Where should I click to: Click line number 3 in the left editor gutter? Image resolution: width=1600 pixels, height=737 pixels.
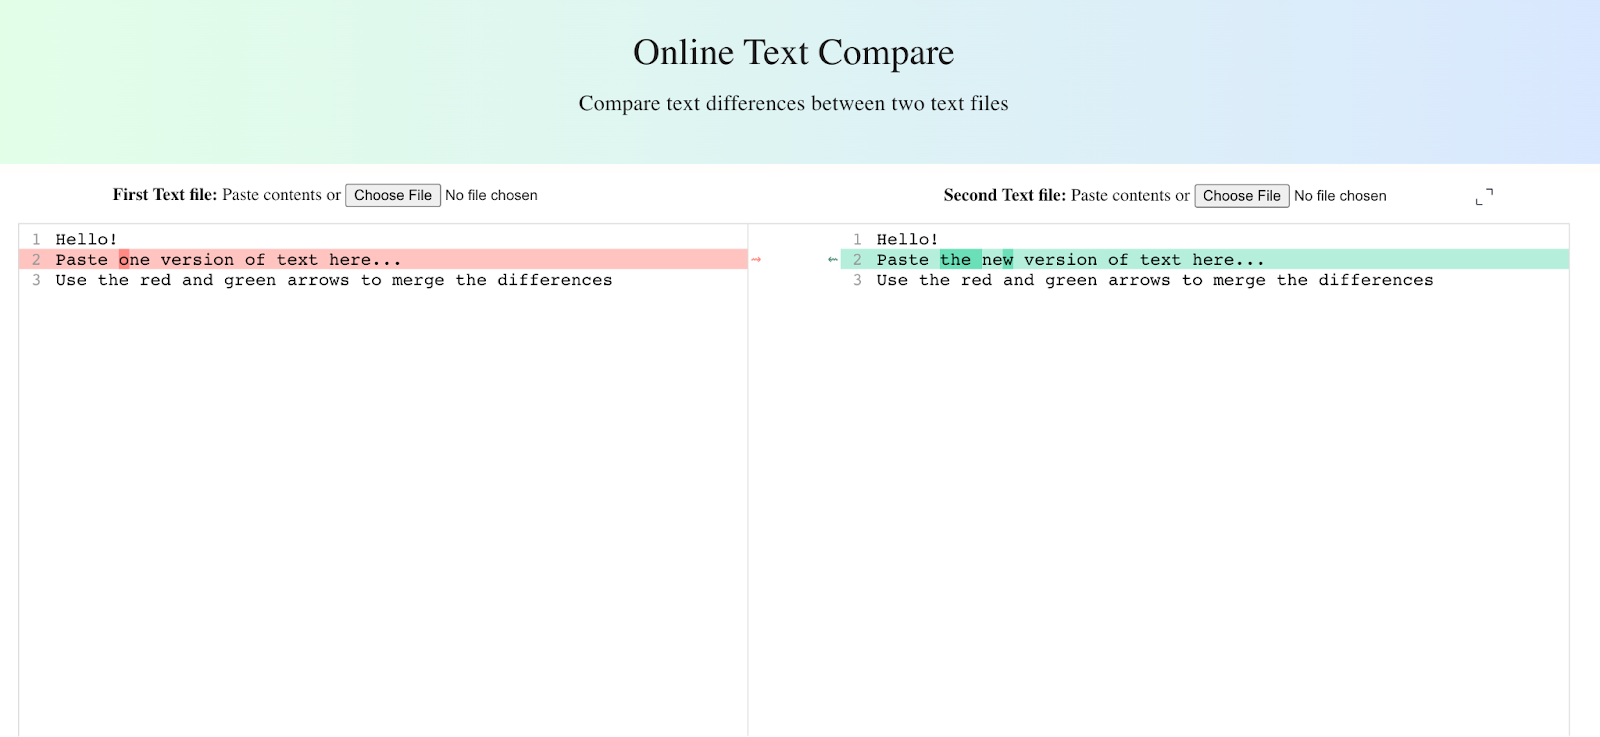[36, 281]
